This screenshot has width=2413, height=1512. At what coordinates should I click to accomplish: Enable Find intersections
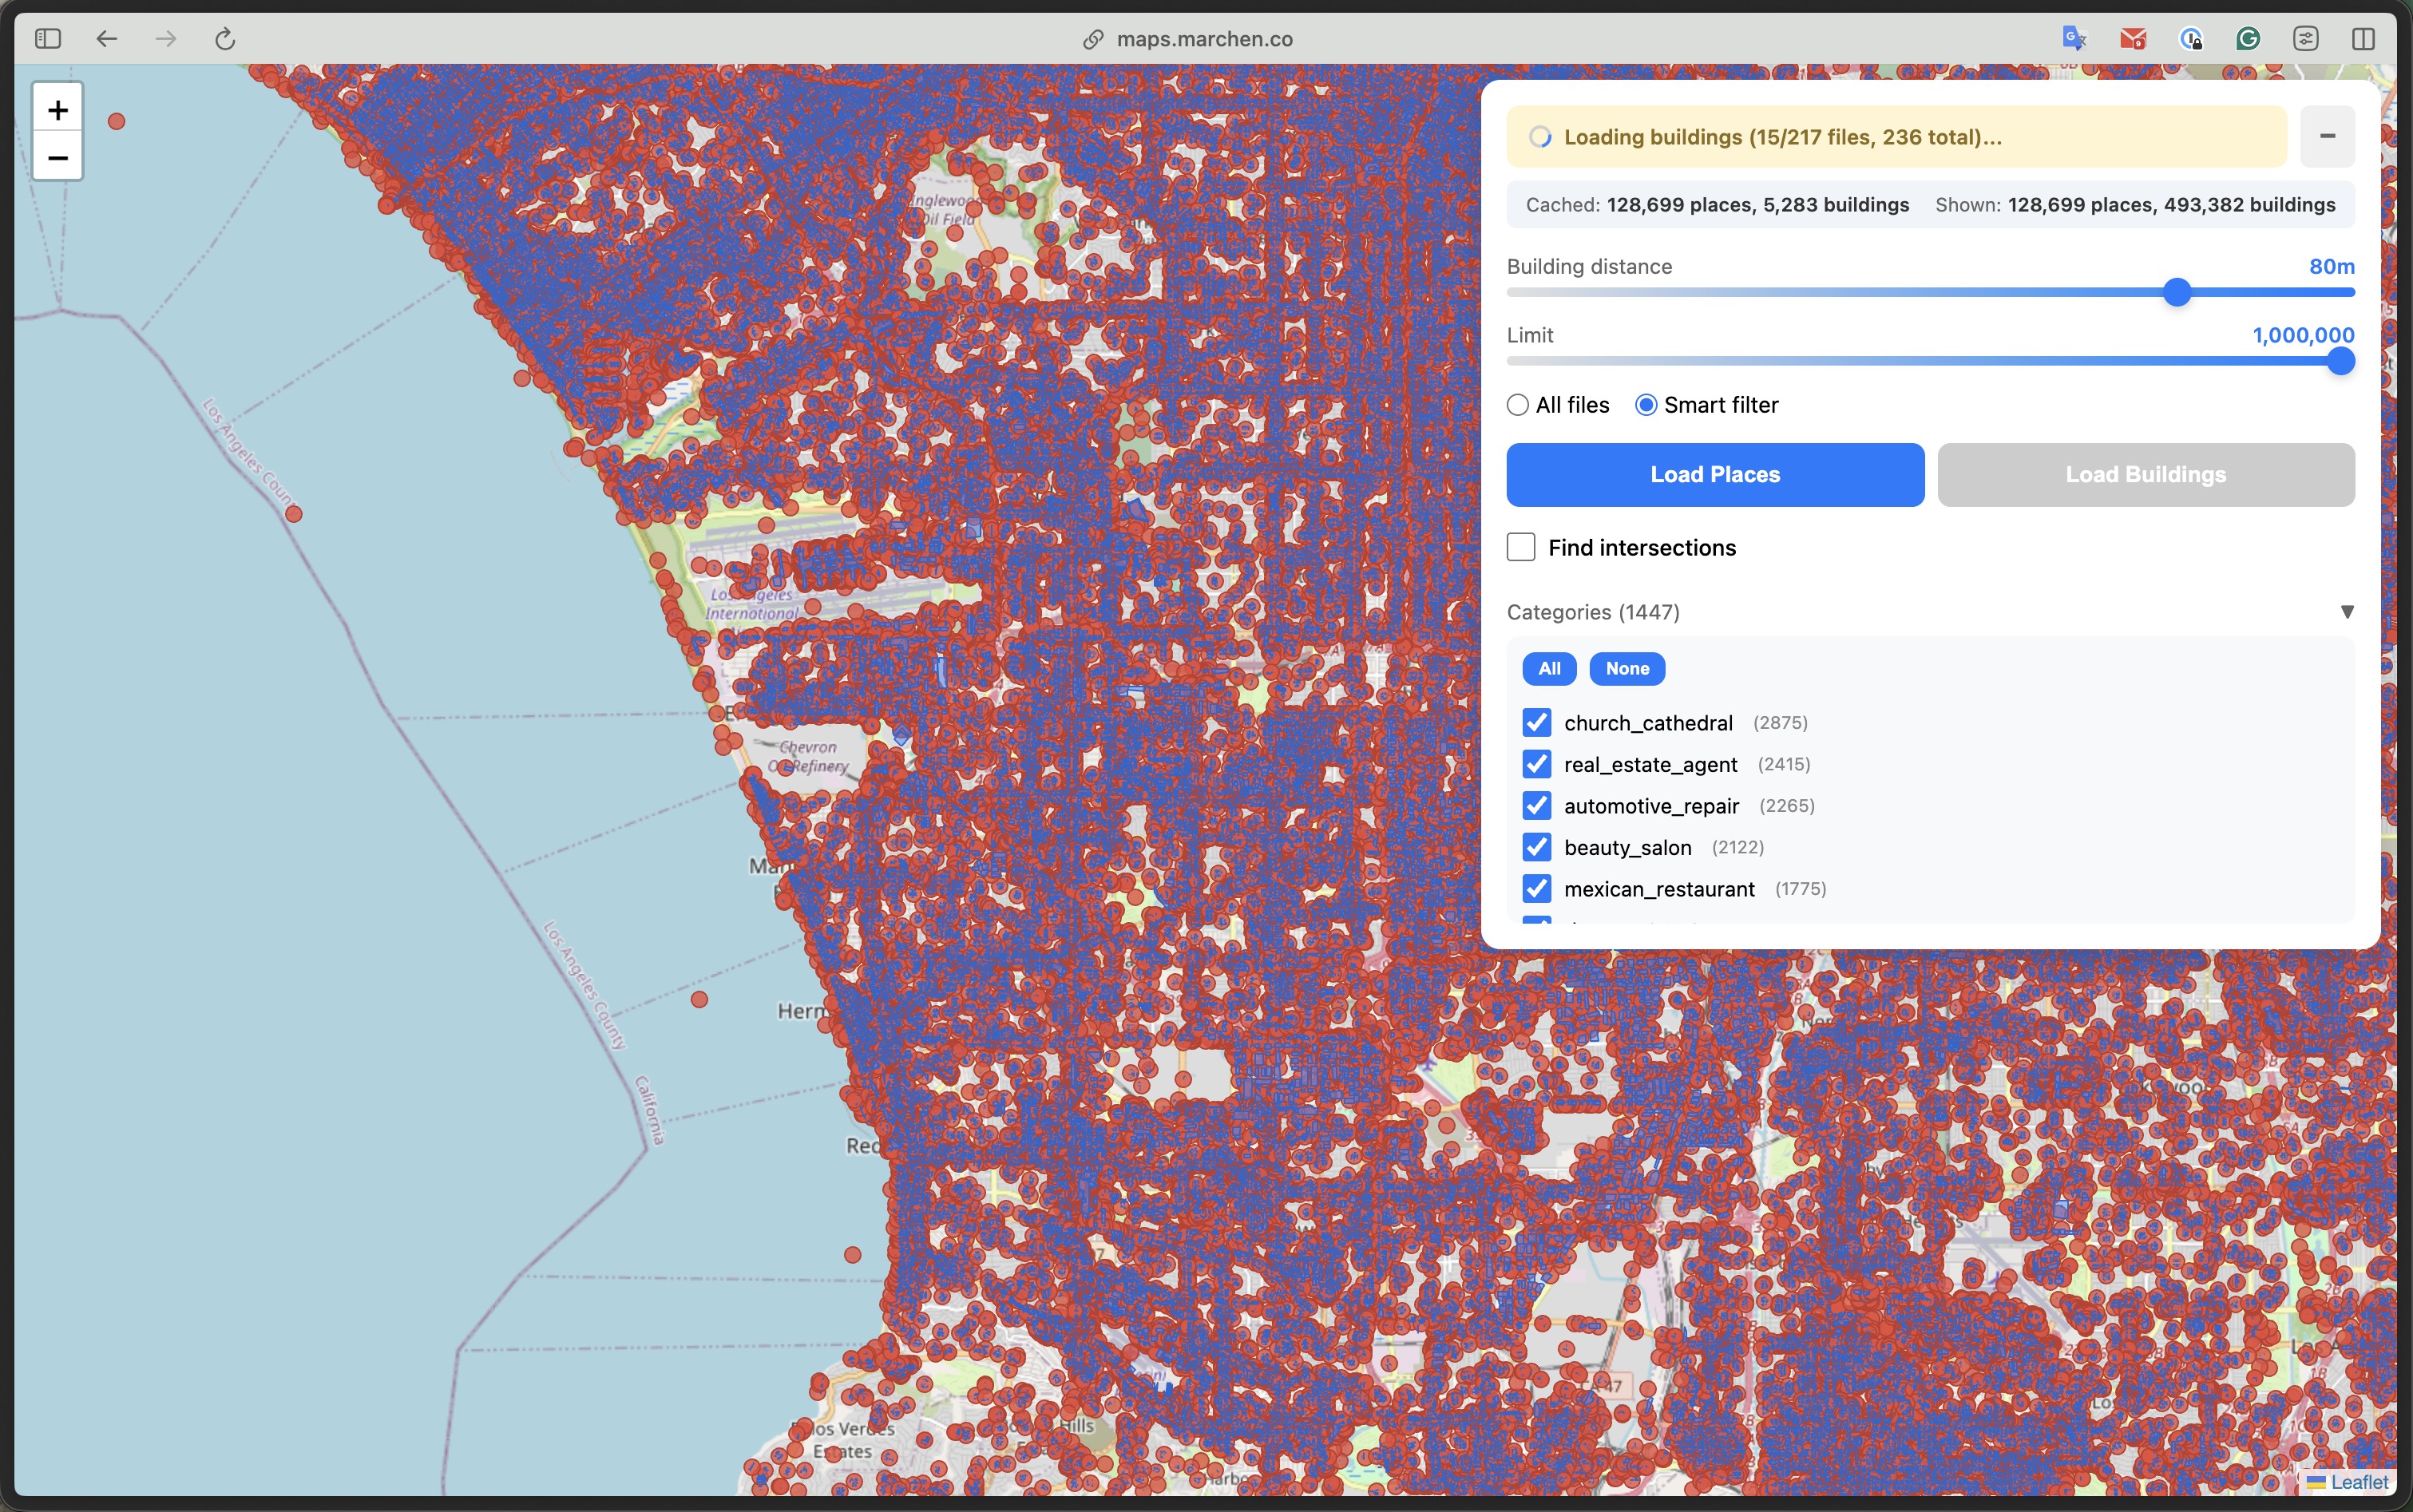click(x=1520, y=547)
